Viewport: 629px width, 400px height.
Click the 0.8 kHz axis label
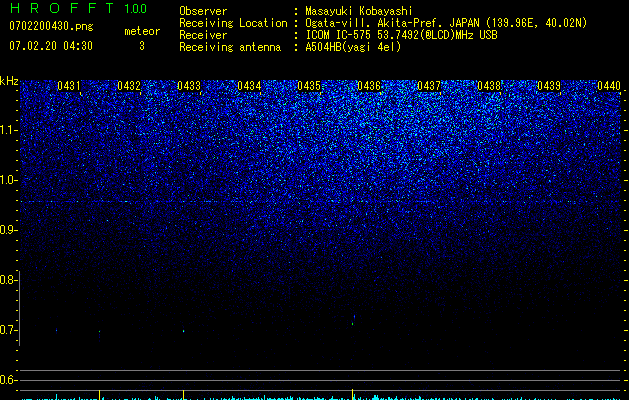coord(9,280)
